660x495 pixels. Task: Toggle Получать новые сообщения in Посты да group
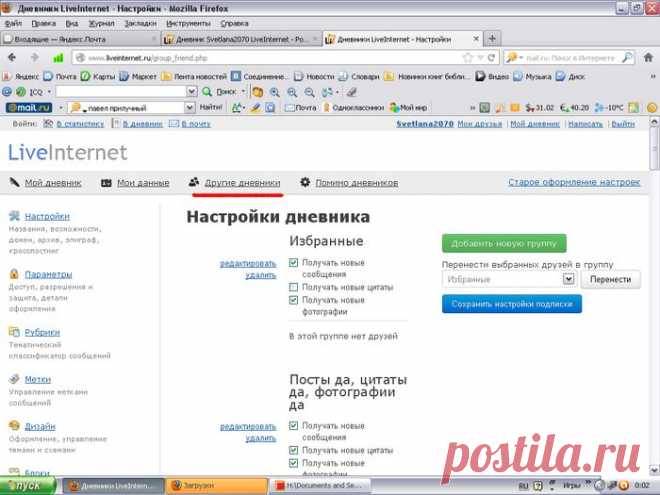click(x=293, y=426)
